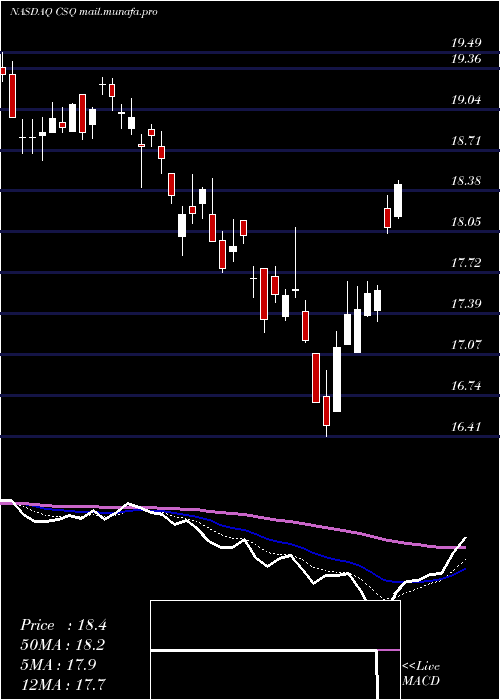Select the 19.49 price level label
The image size is (500, 700).
[466, 43]
